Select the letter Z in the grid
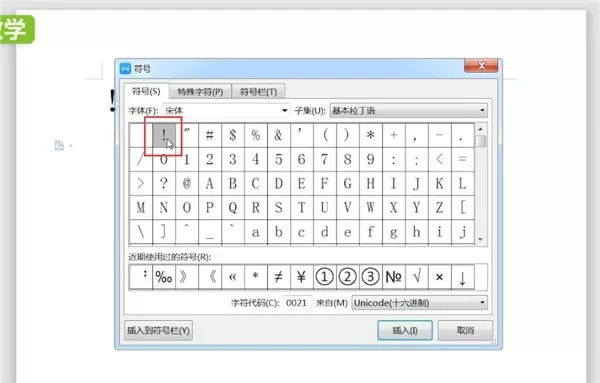The image size is (600, 383). 439,208
